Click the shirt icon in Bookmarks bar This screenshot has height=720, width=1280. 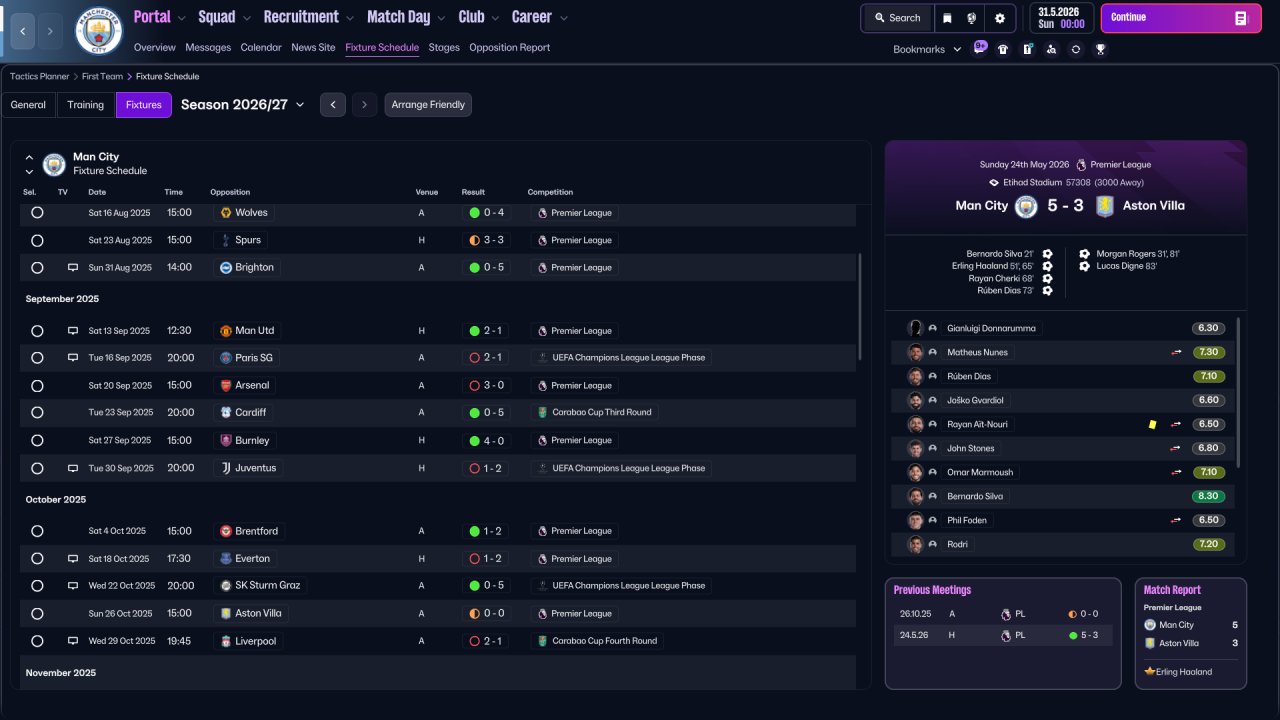pos(1003,49)
